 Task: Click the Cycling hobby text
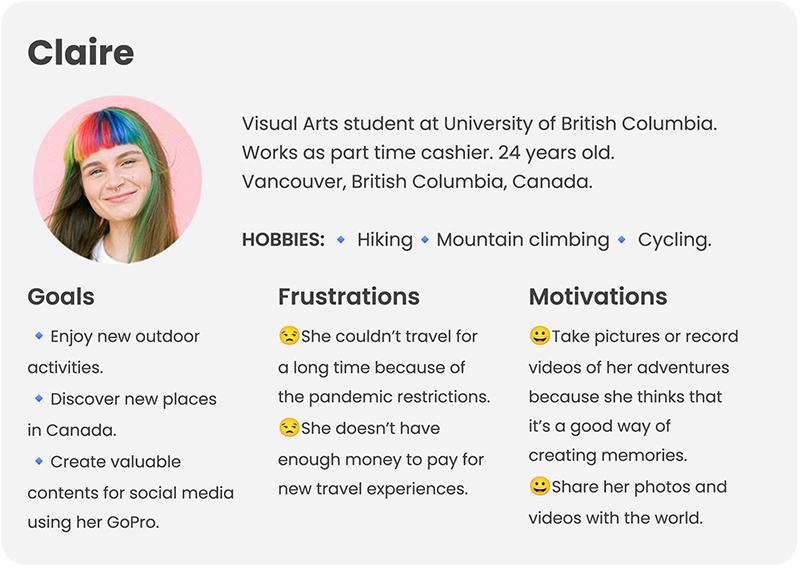click(674, 240)
